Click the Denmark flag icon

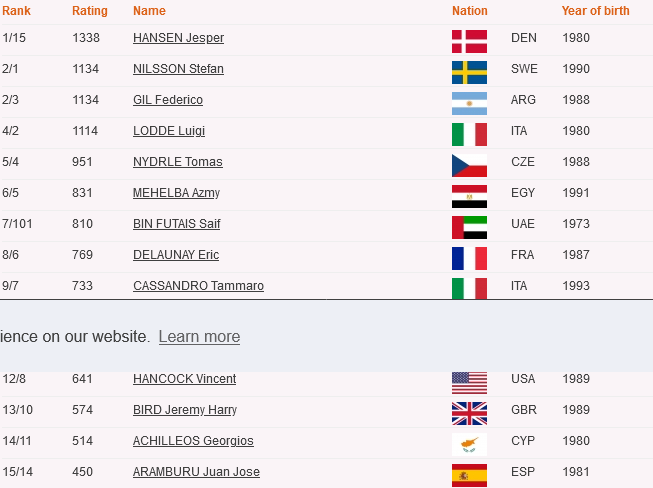(x=469, y=42)
